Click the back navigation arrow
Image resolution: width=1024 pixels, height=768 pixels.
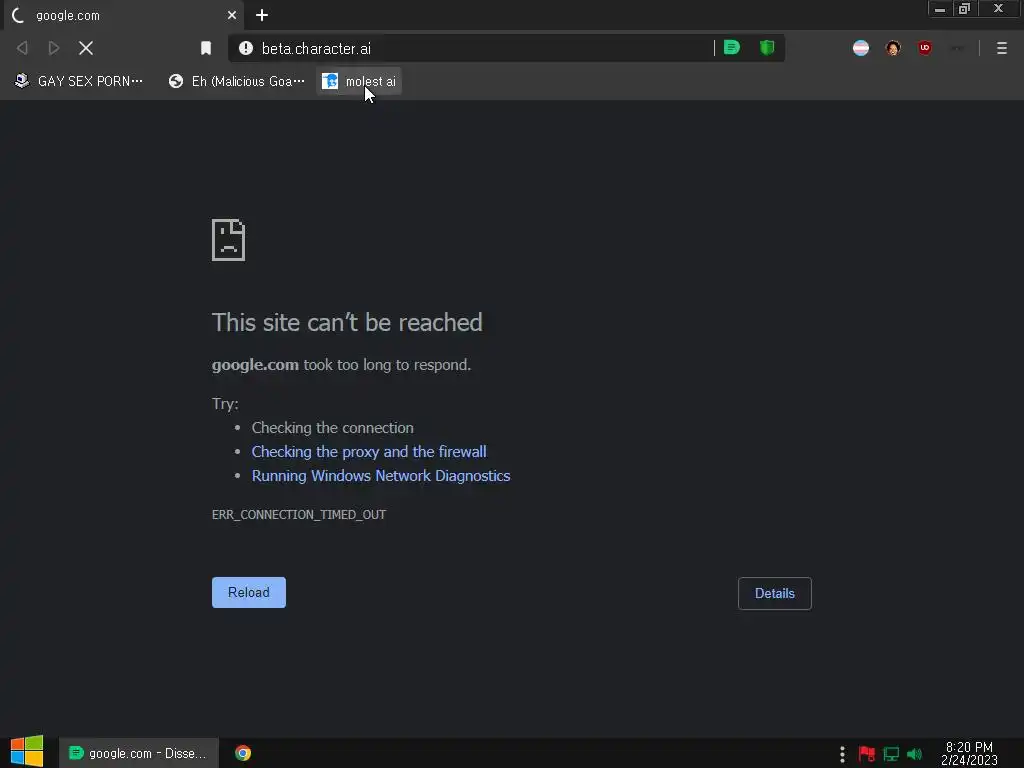point(22,48)
